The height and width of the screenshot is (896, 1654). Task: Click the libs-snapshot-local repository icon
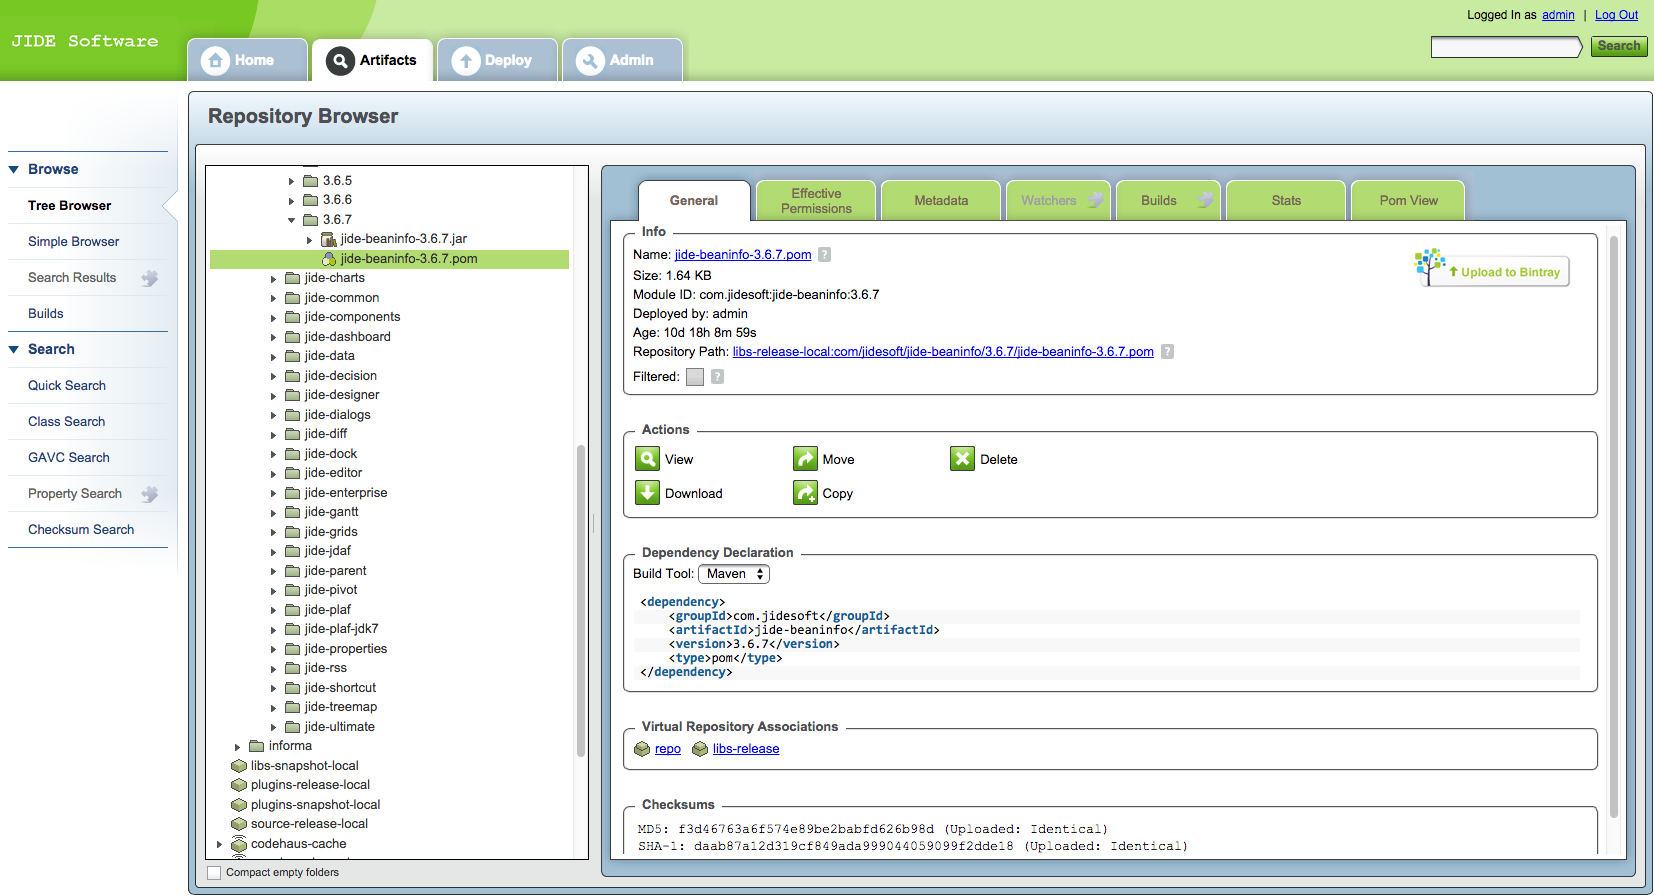coord(239,766)
